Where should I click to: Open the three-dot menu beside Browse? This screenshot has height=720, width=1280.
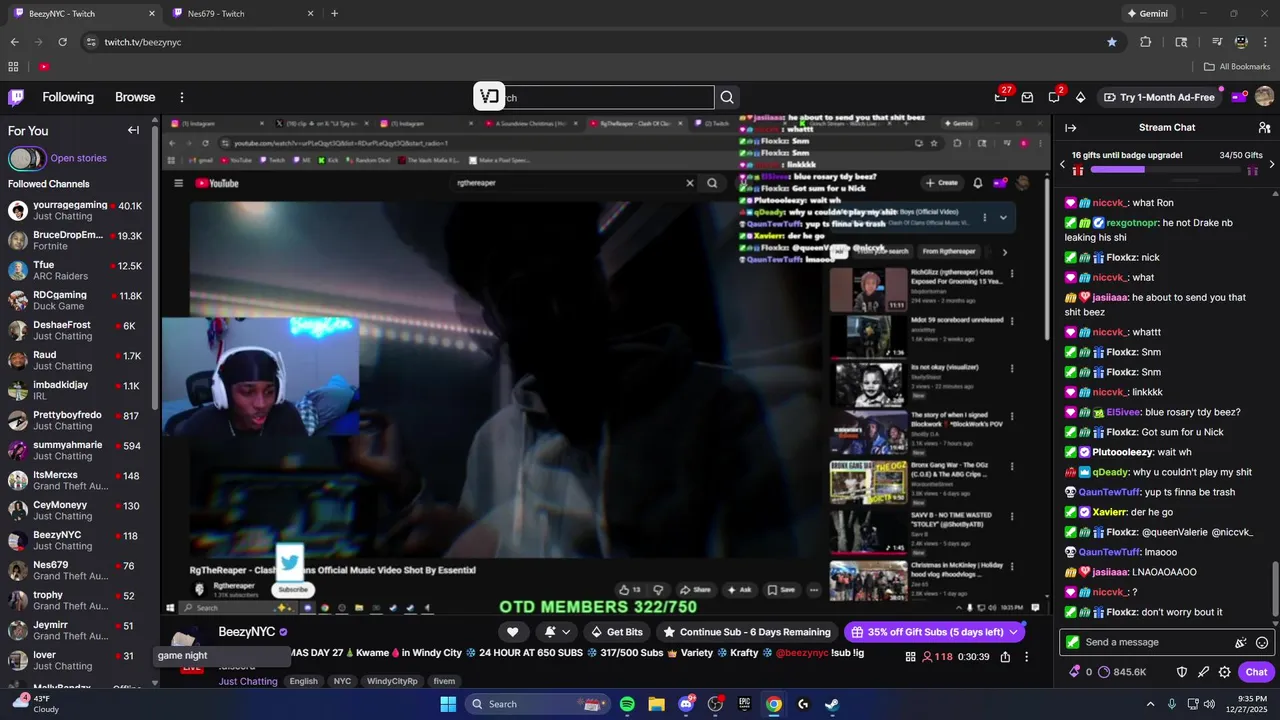pos(181,97)
